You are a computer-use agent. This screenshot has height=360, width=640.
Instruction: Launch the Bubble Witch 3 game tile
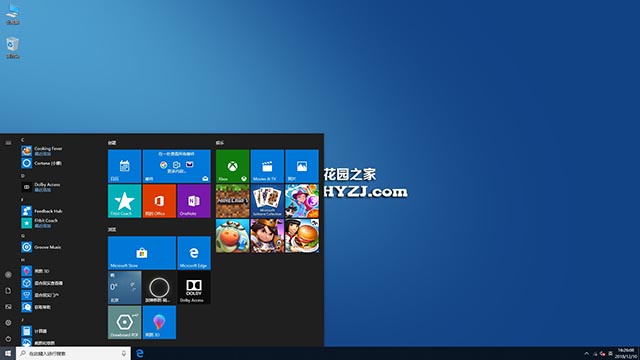click(x=302, y=201)
